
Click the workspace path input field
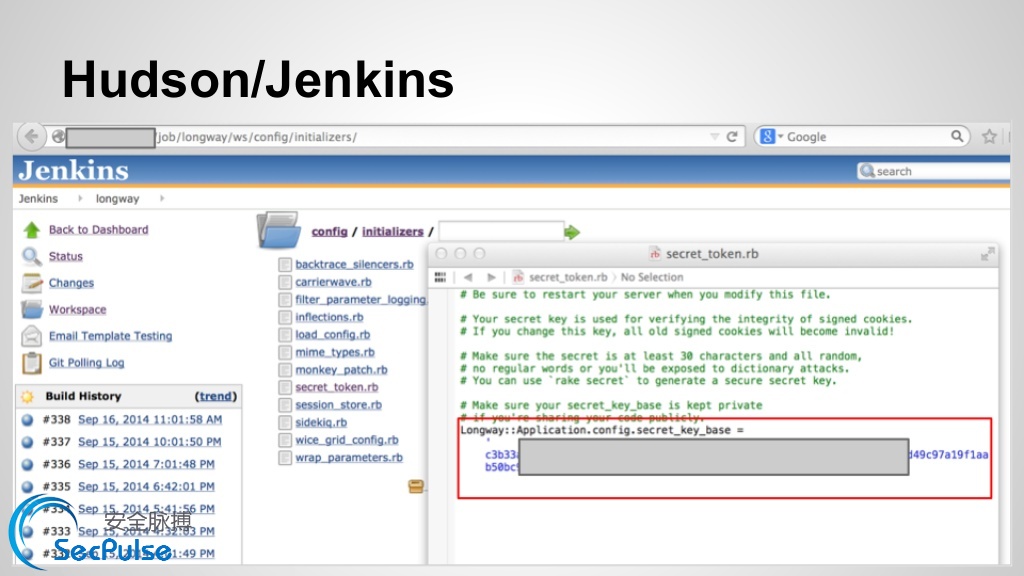pyautogui.click(x=501, y=231)
